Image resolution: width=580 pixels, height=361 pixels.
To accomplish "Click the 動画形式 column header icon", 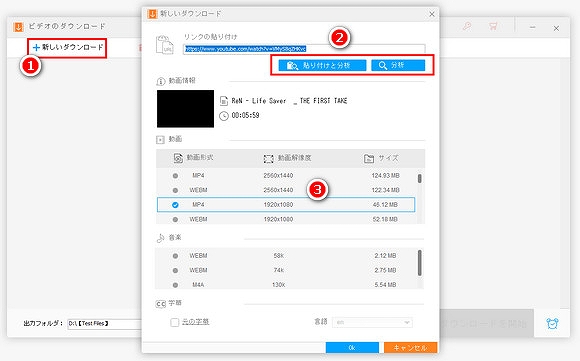I will pos(178,158).
